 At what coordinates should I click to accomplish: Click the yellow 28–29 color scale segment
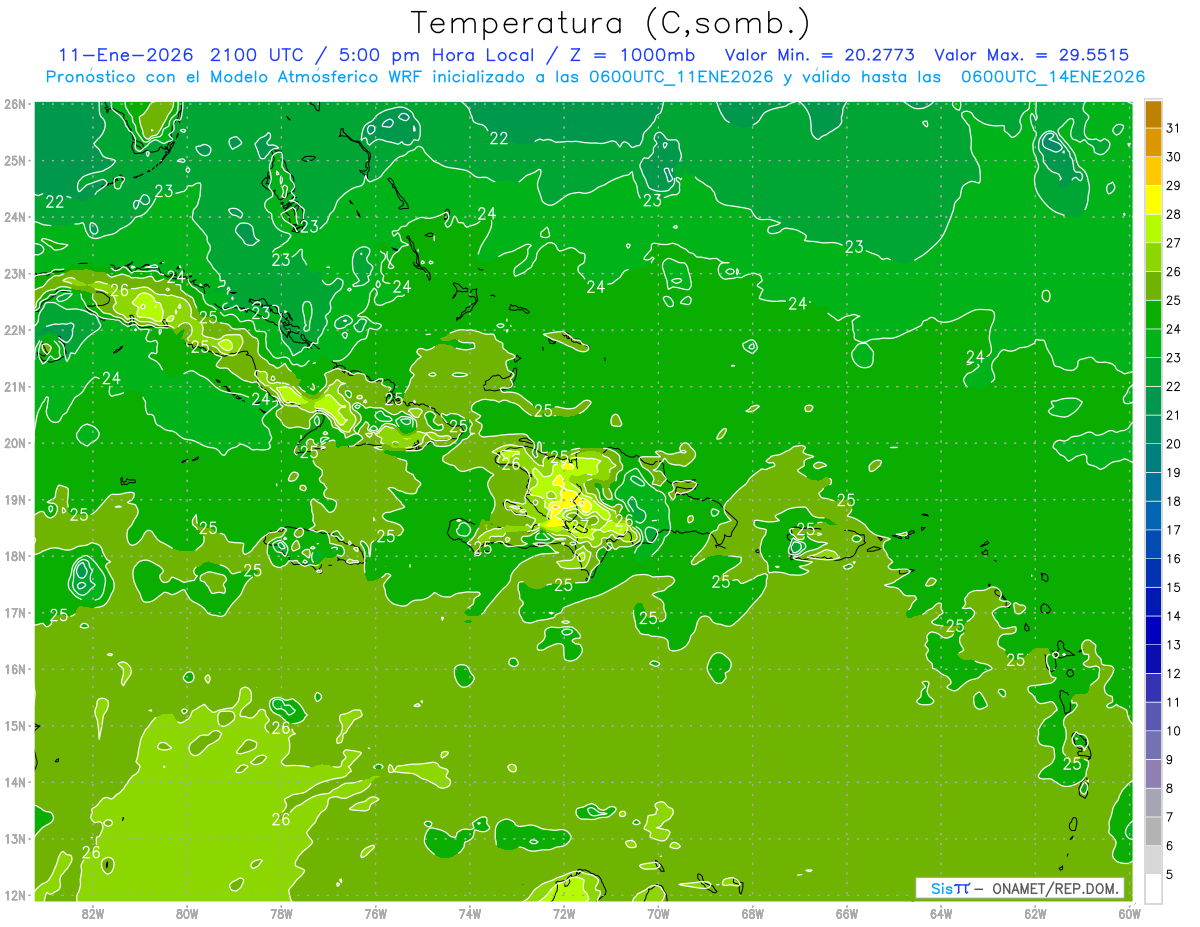1153,200
